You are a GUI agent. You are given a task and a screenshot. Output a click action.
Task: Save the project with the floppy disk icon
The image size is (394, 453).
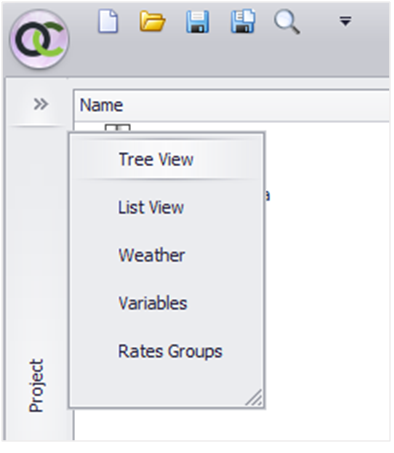(197, 22)
